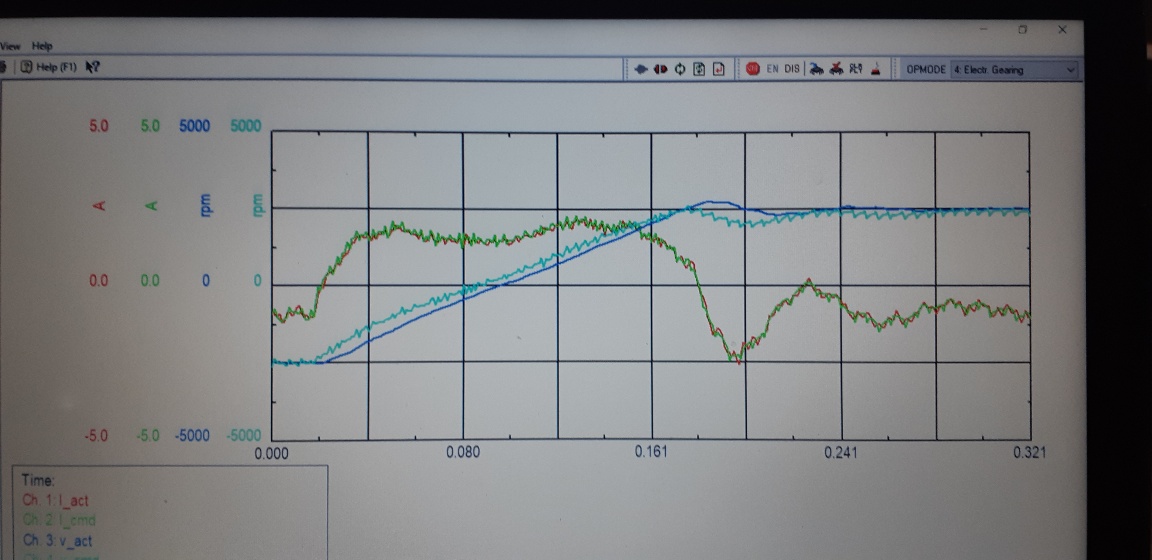This screenshot has width=1152, height=560.
Task: Click the Ch. 2: I_cmd legend entry
Action: click(61, 520)
